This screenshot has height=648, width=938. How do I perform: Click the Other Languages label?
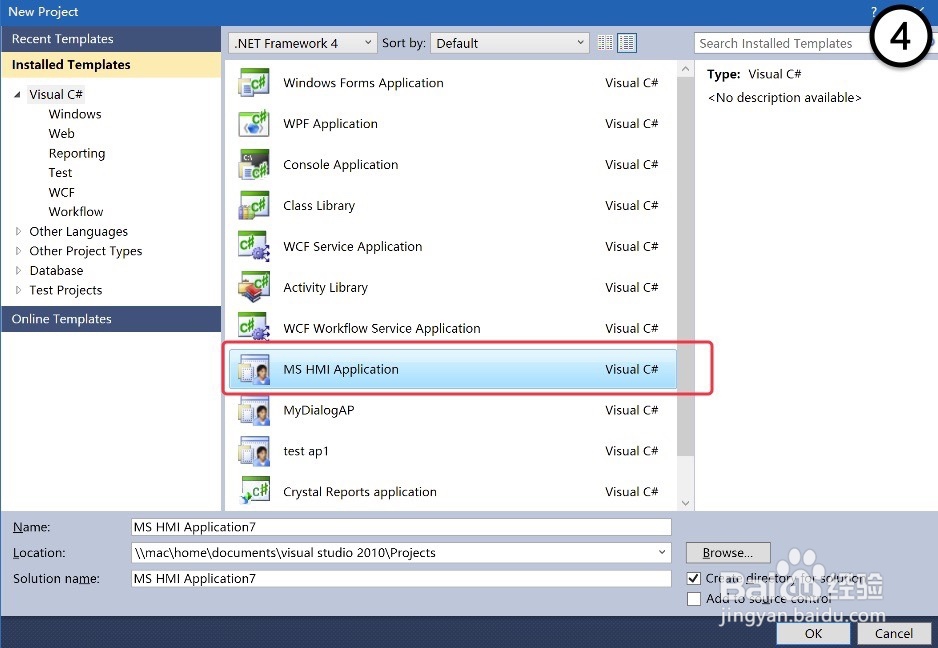point(78,232)
